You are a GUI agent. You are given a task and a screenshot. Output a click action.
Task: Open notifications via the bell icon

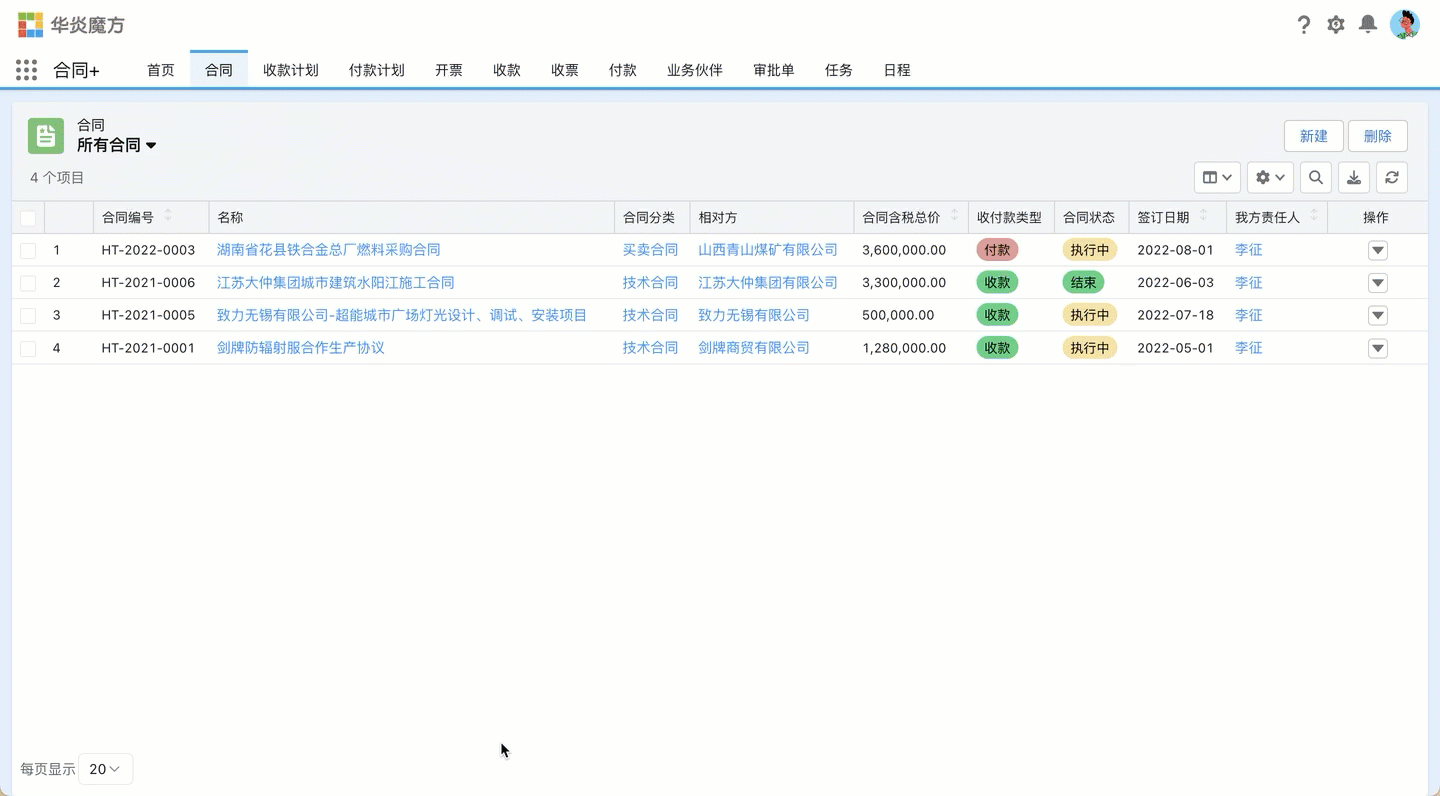[x=1369, y=24]
